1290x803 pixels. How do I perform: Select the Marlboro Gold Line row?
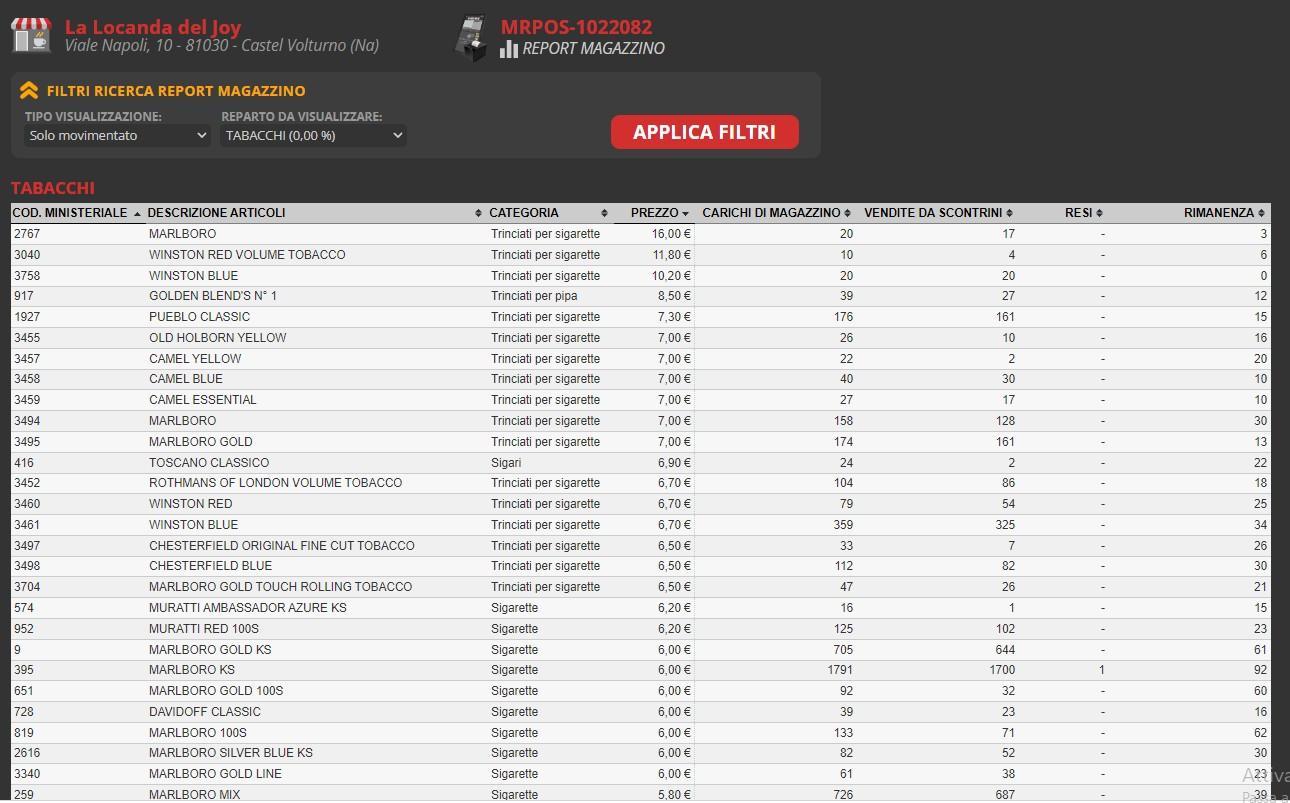pyautogui.click(x=640, y=774)
